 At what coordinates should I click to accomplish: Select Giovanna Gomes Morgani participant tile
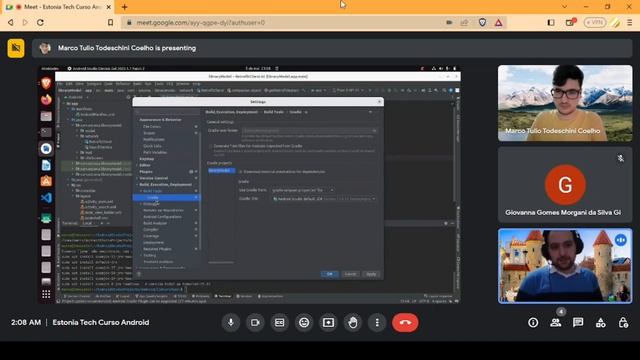click(x=565, y=185)
